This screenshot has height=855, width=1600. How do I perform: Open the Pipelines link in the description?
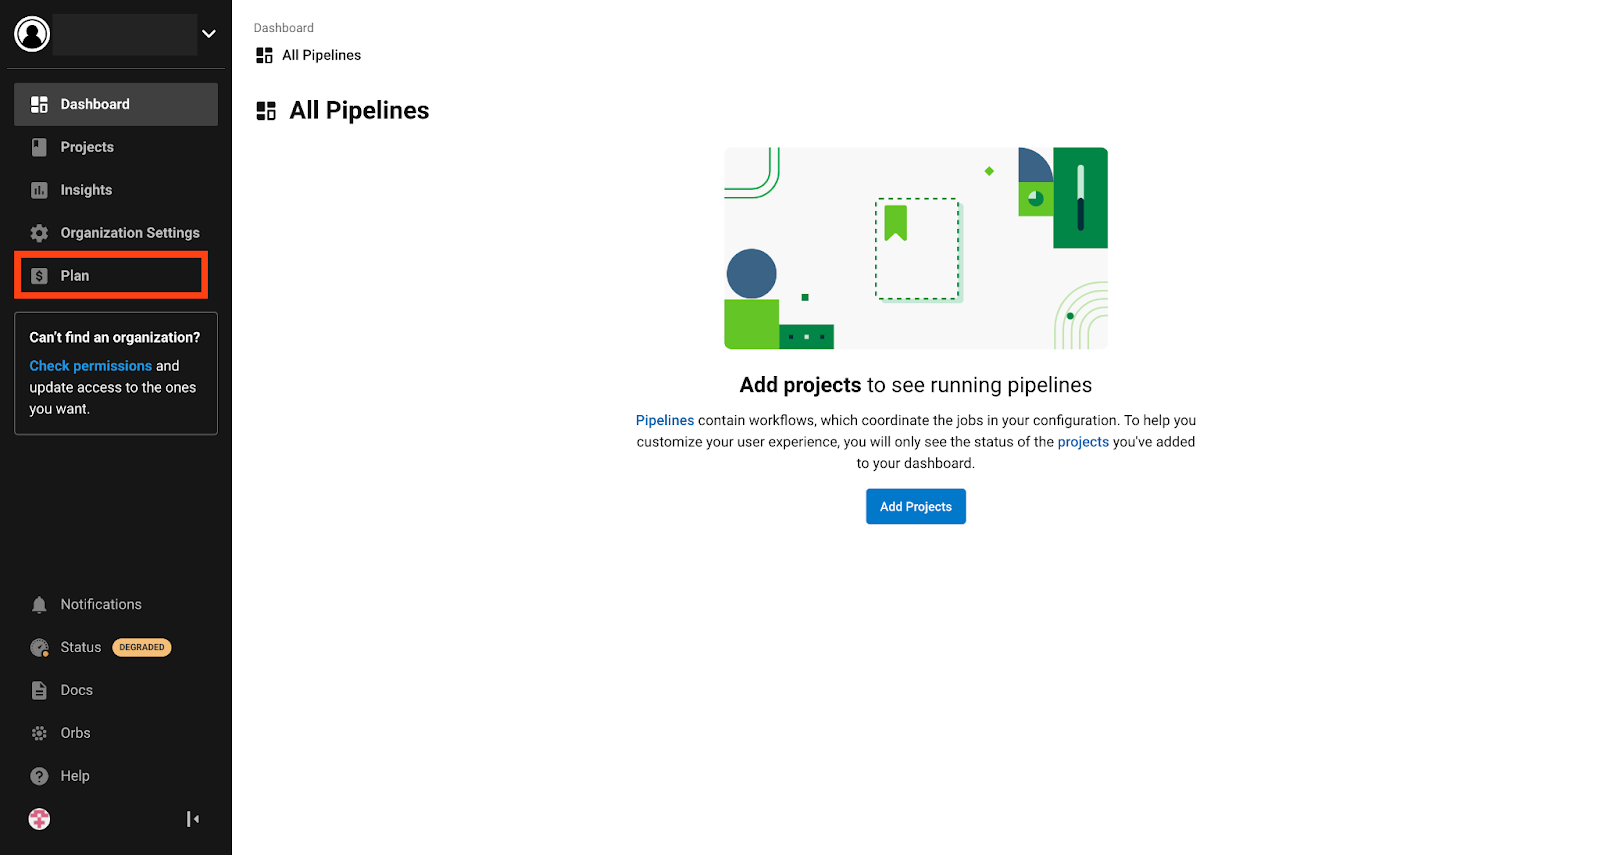pyautogui.click(x=664, y=420)
